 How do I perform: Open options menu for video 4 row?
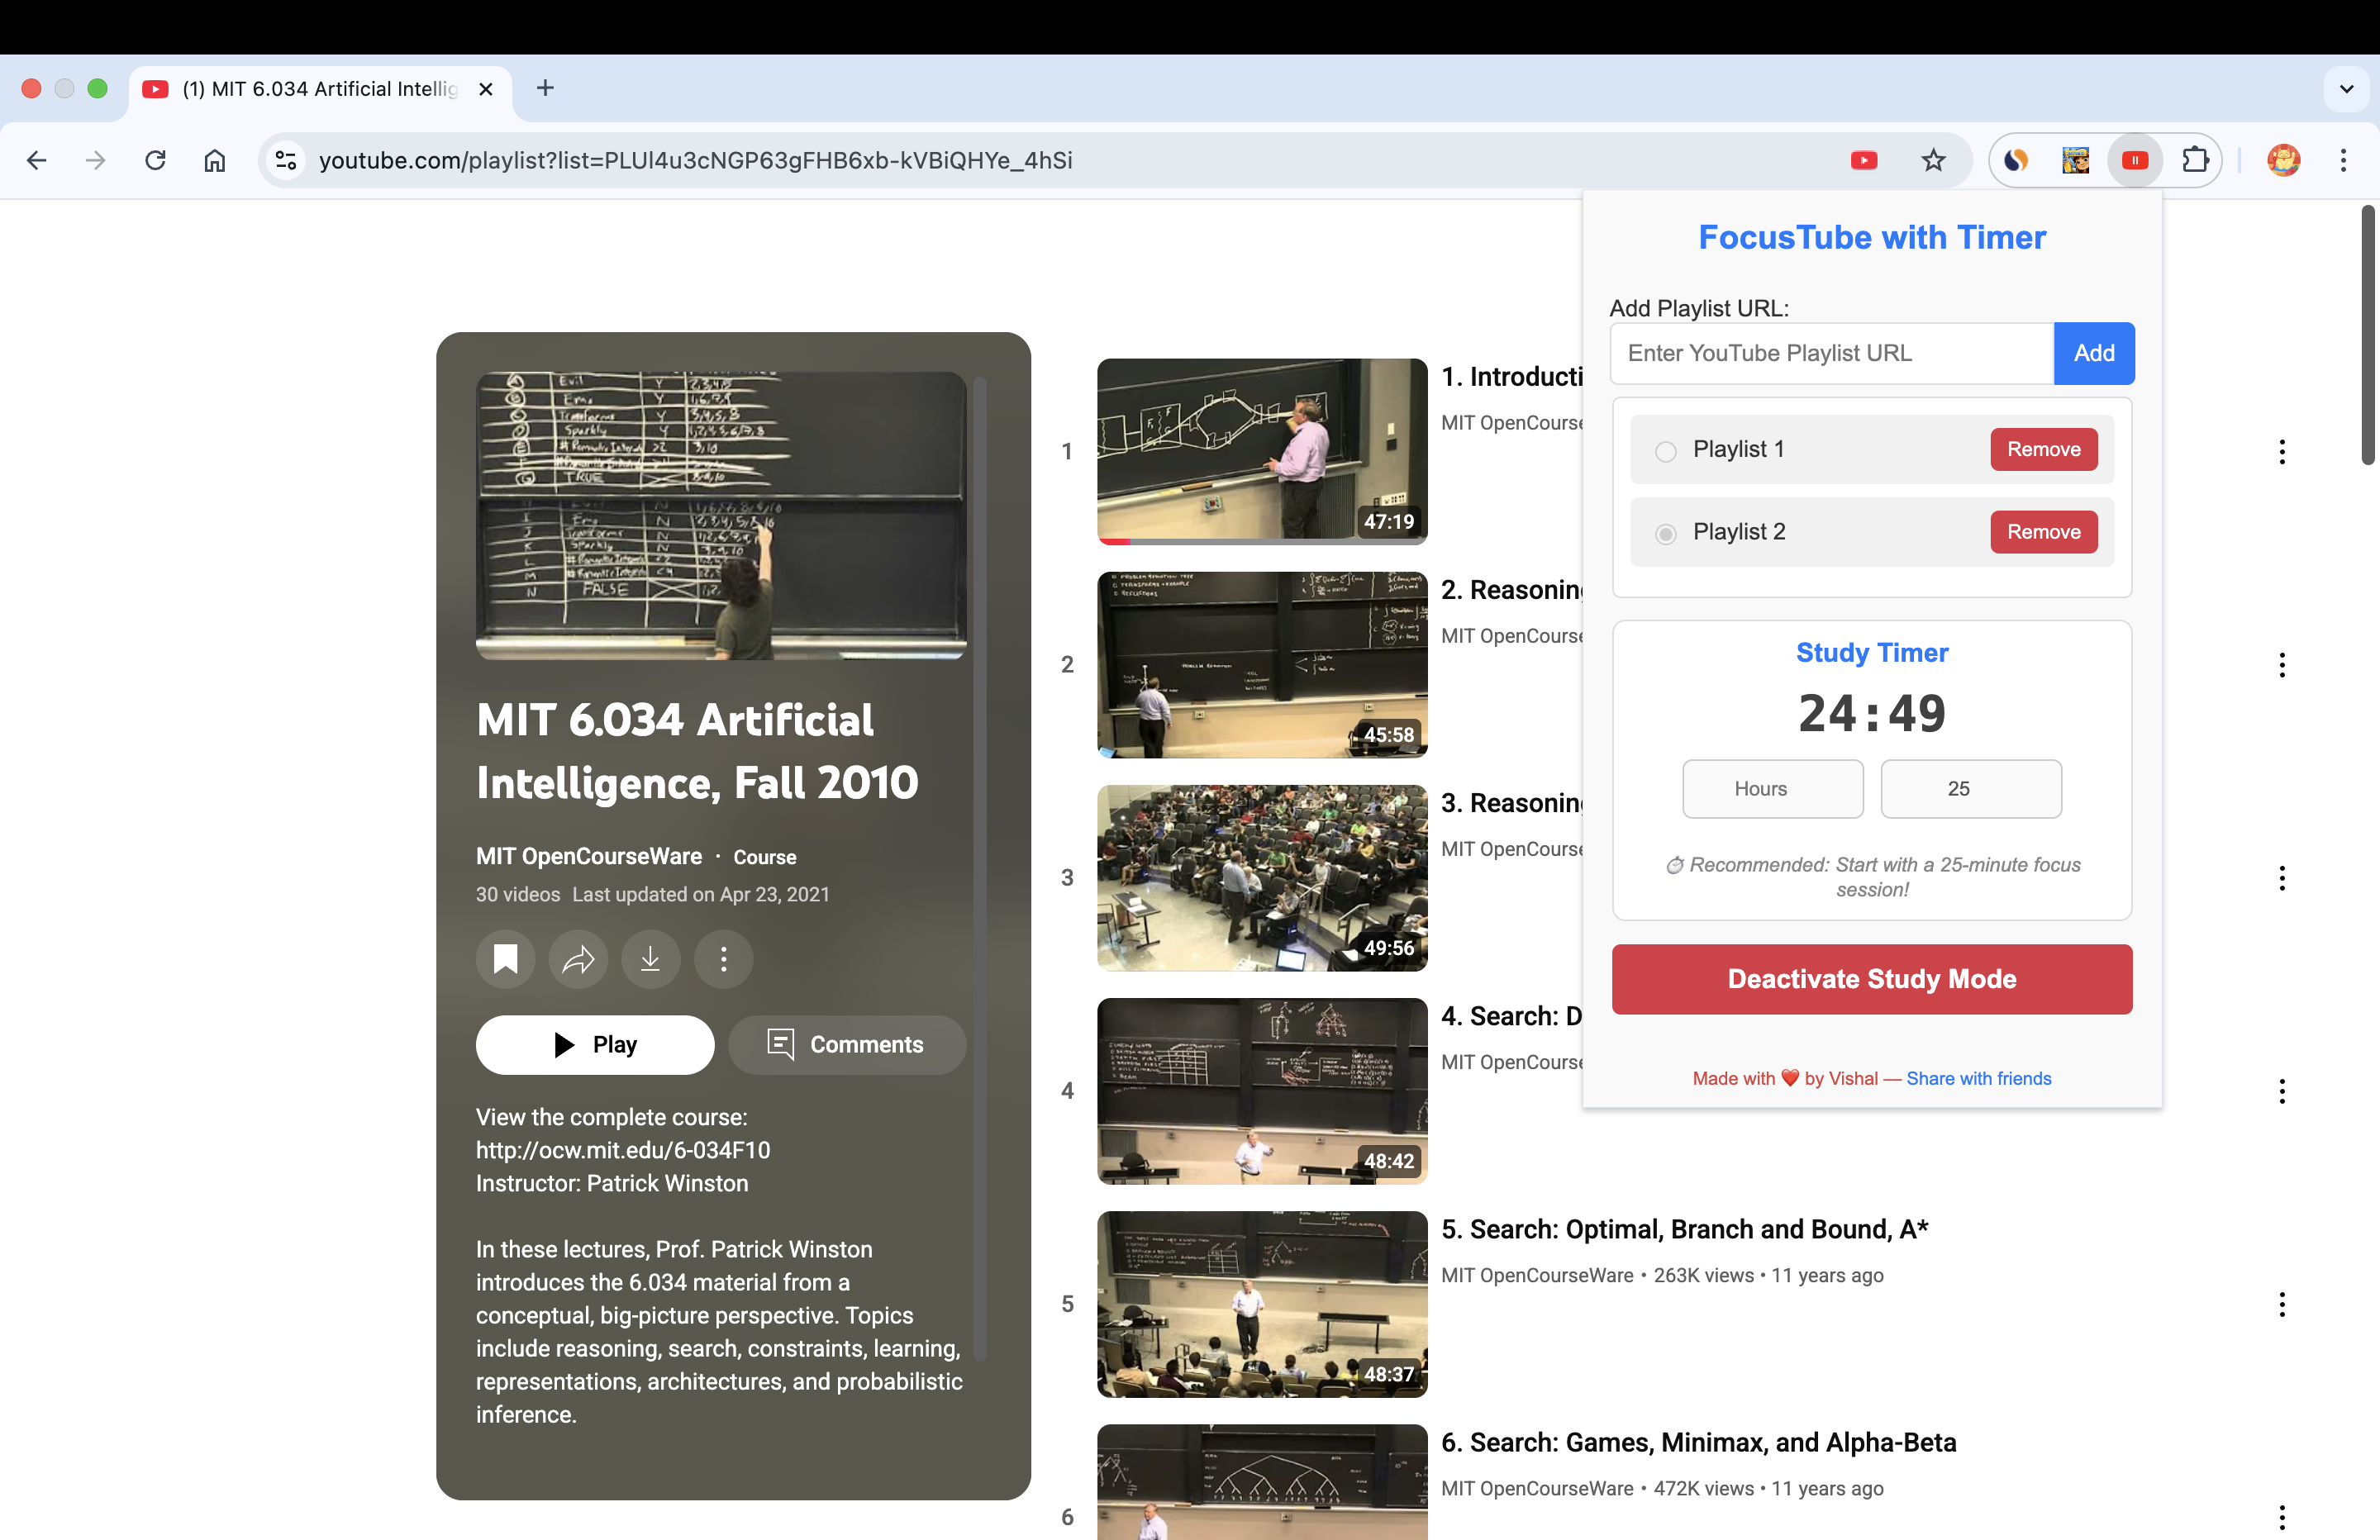tap(2282, 1091)
